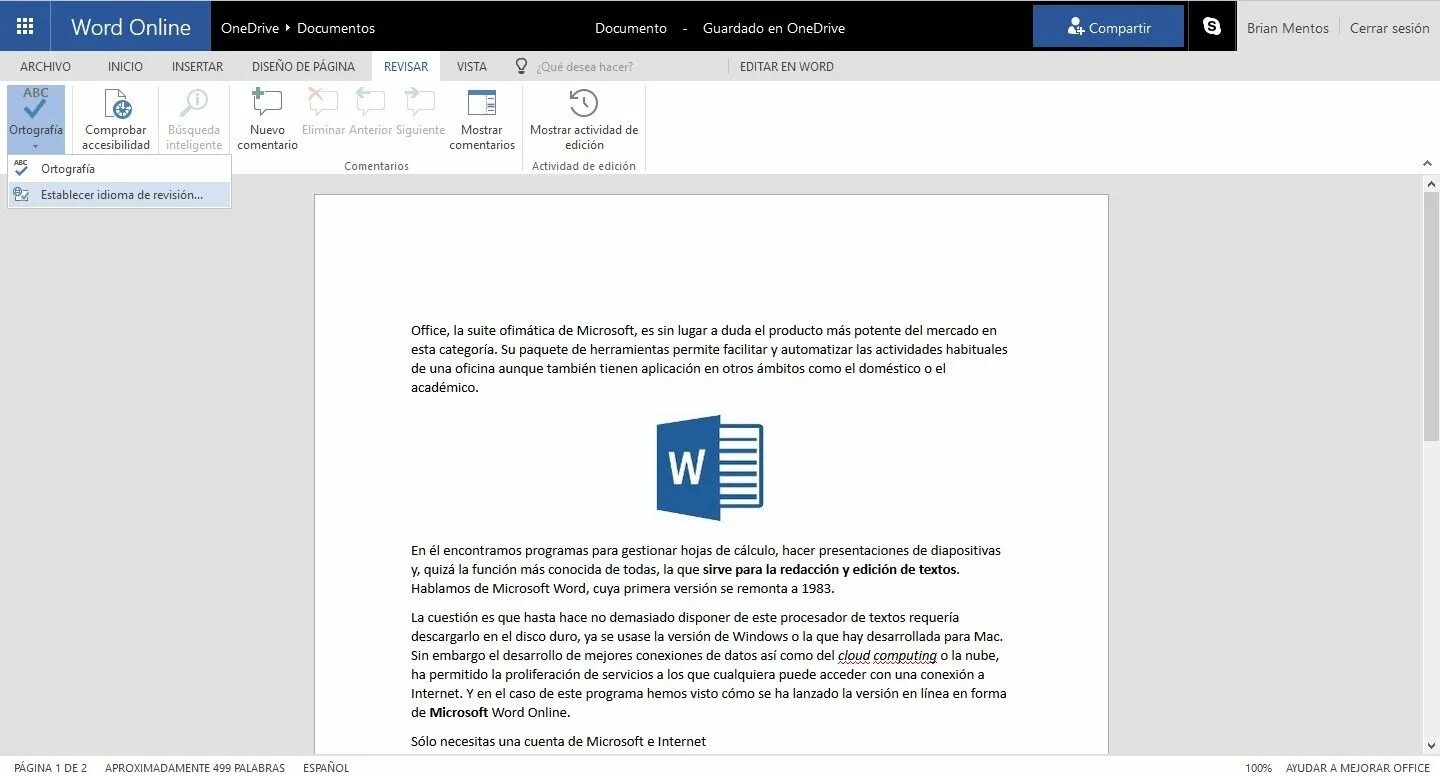Switch to INICIO tab
The width and height of the screenshot is (1440, 776).
click(125, 66)
